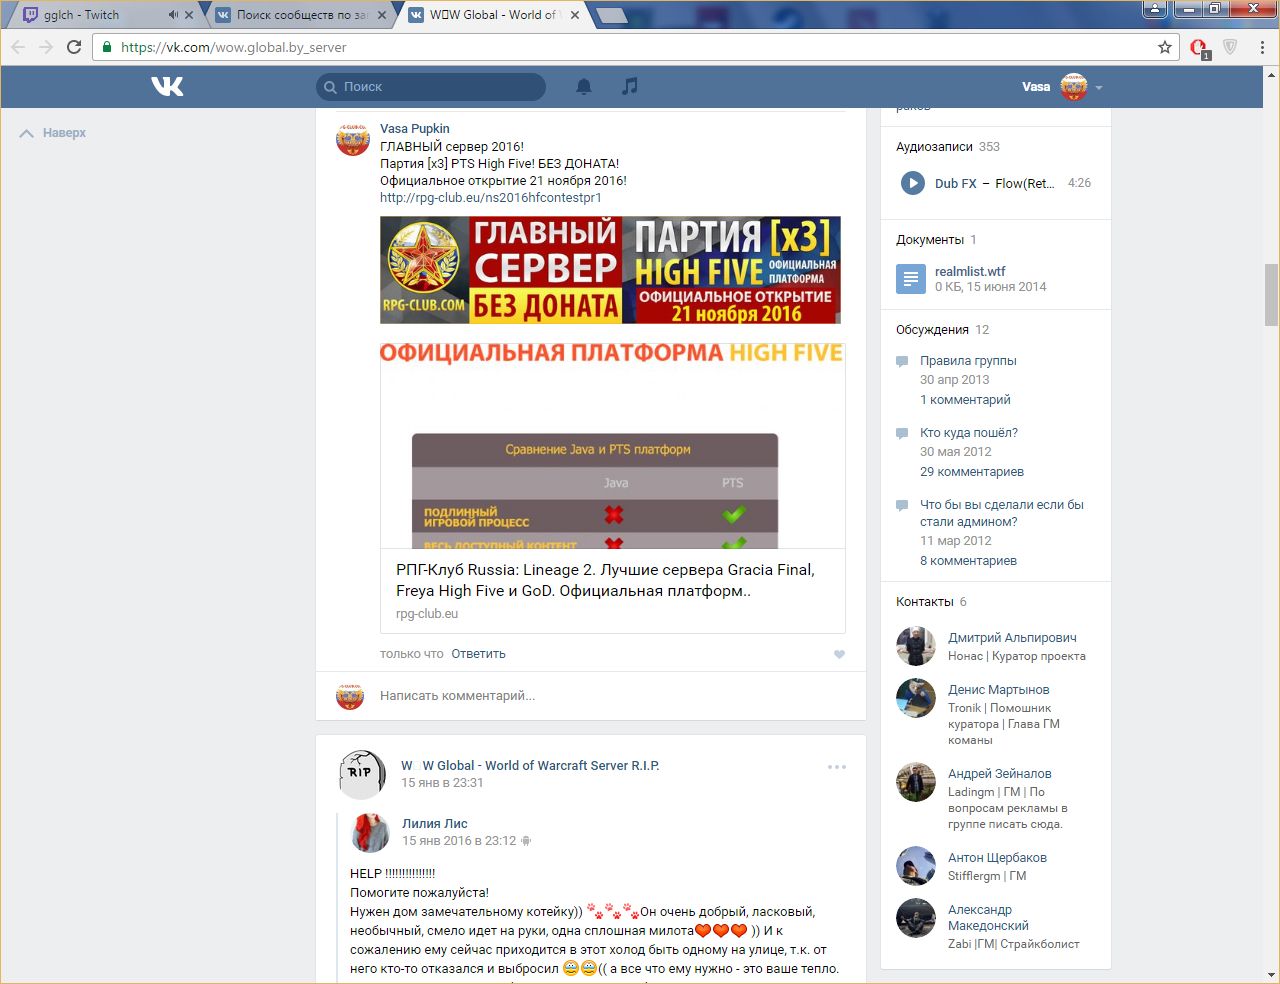Image resolution: width=1280 pixels, height=984 pixels.
Task: Open post options three-dot menu
Action: [837, 767]
